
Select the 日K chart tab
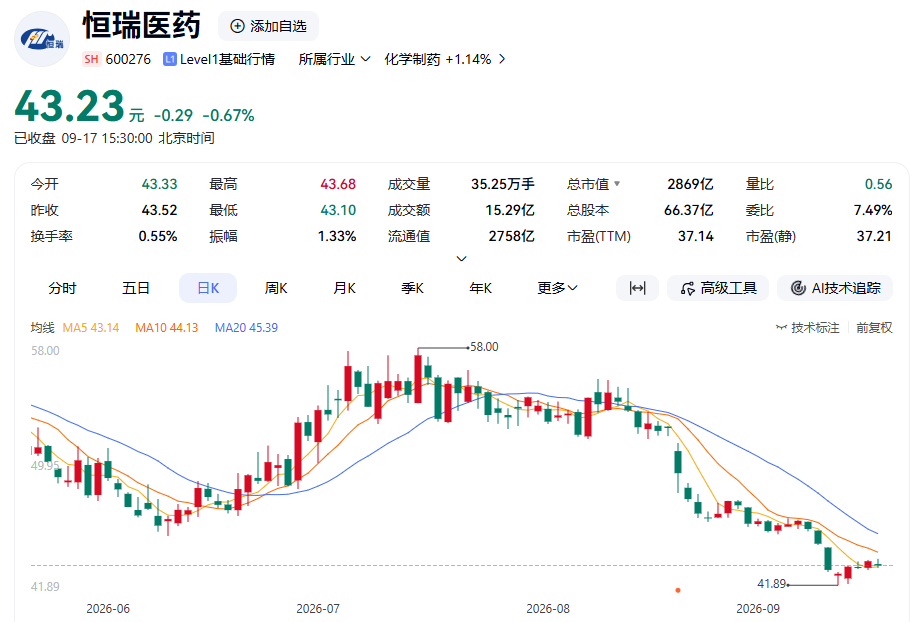pyautogui.click(x=208, y=288)
